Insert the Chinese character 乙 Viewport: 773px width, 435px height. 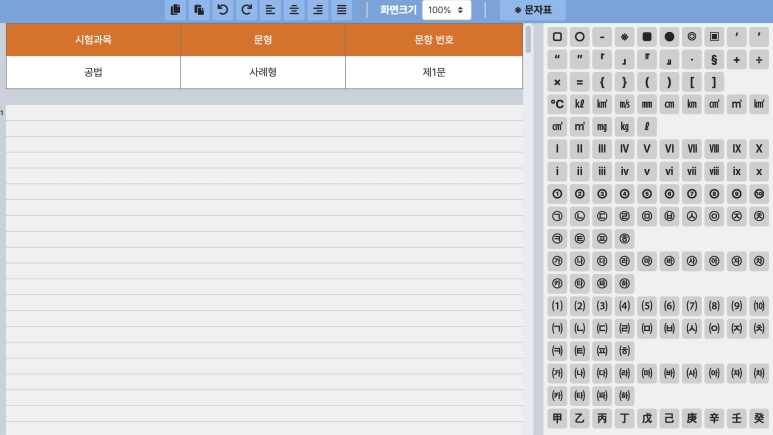[x=580, y=418]
